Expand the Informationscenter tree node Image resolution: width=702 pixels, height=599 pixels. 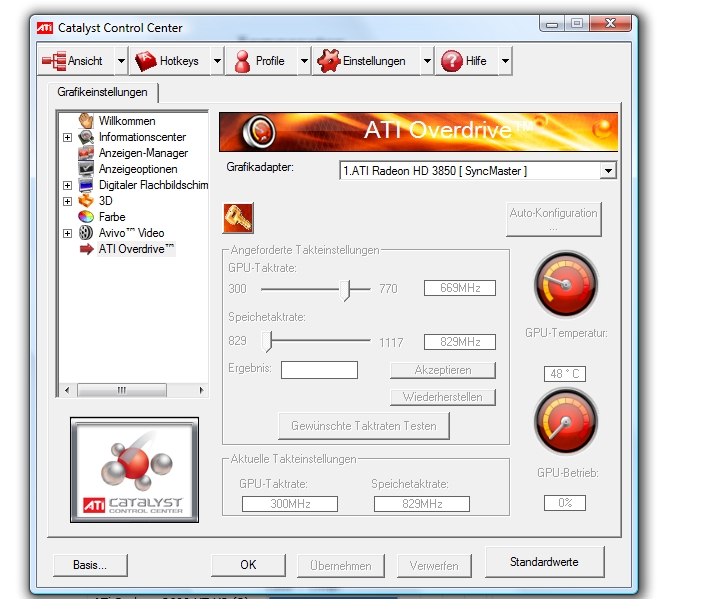[x=68, y=137]
